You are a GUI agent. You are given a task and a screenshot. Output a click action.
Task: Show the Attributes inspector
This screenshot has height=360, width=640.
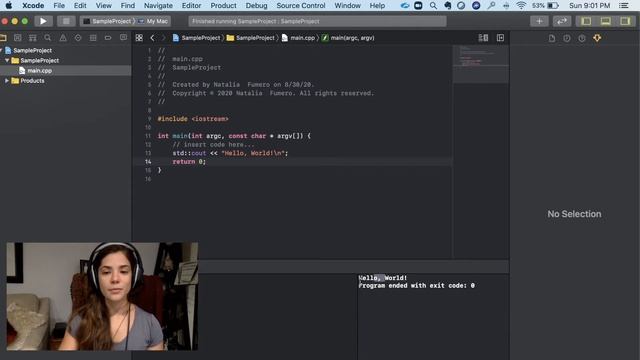pyautogui.click(x=597, y=38)
